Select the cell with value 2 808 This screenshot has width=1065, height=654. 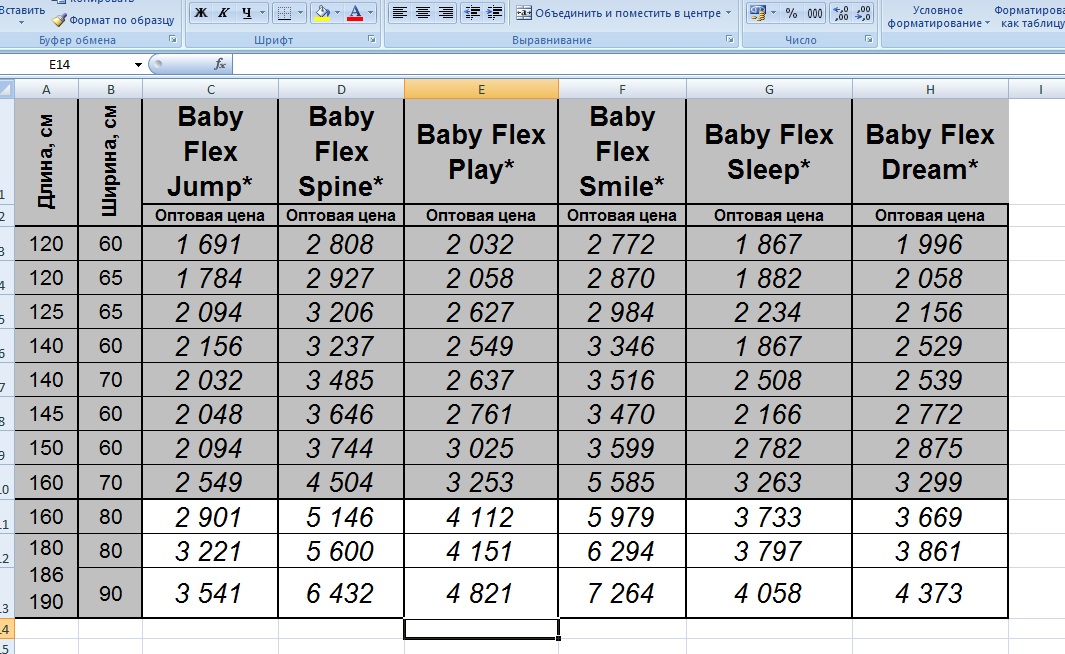click(341, 244)
